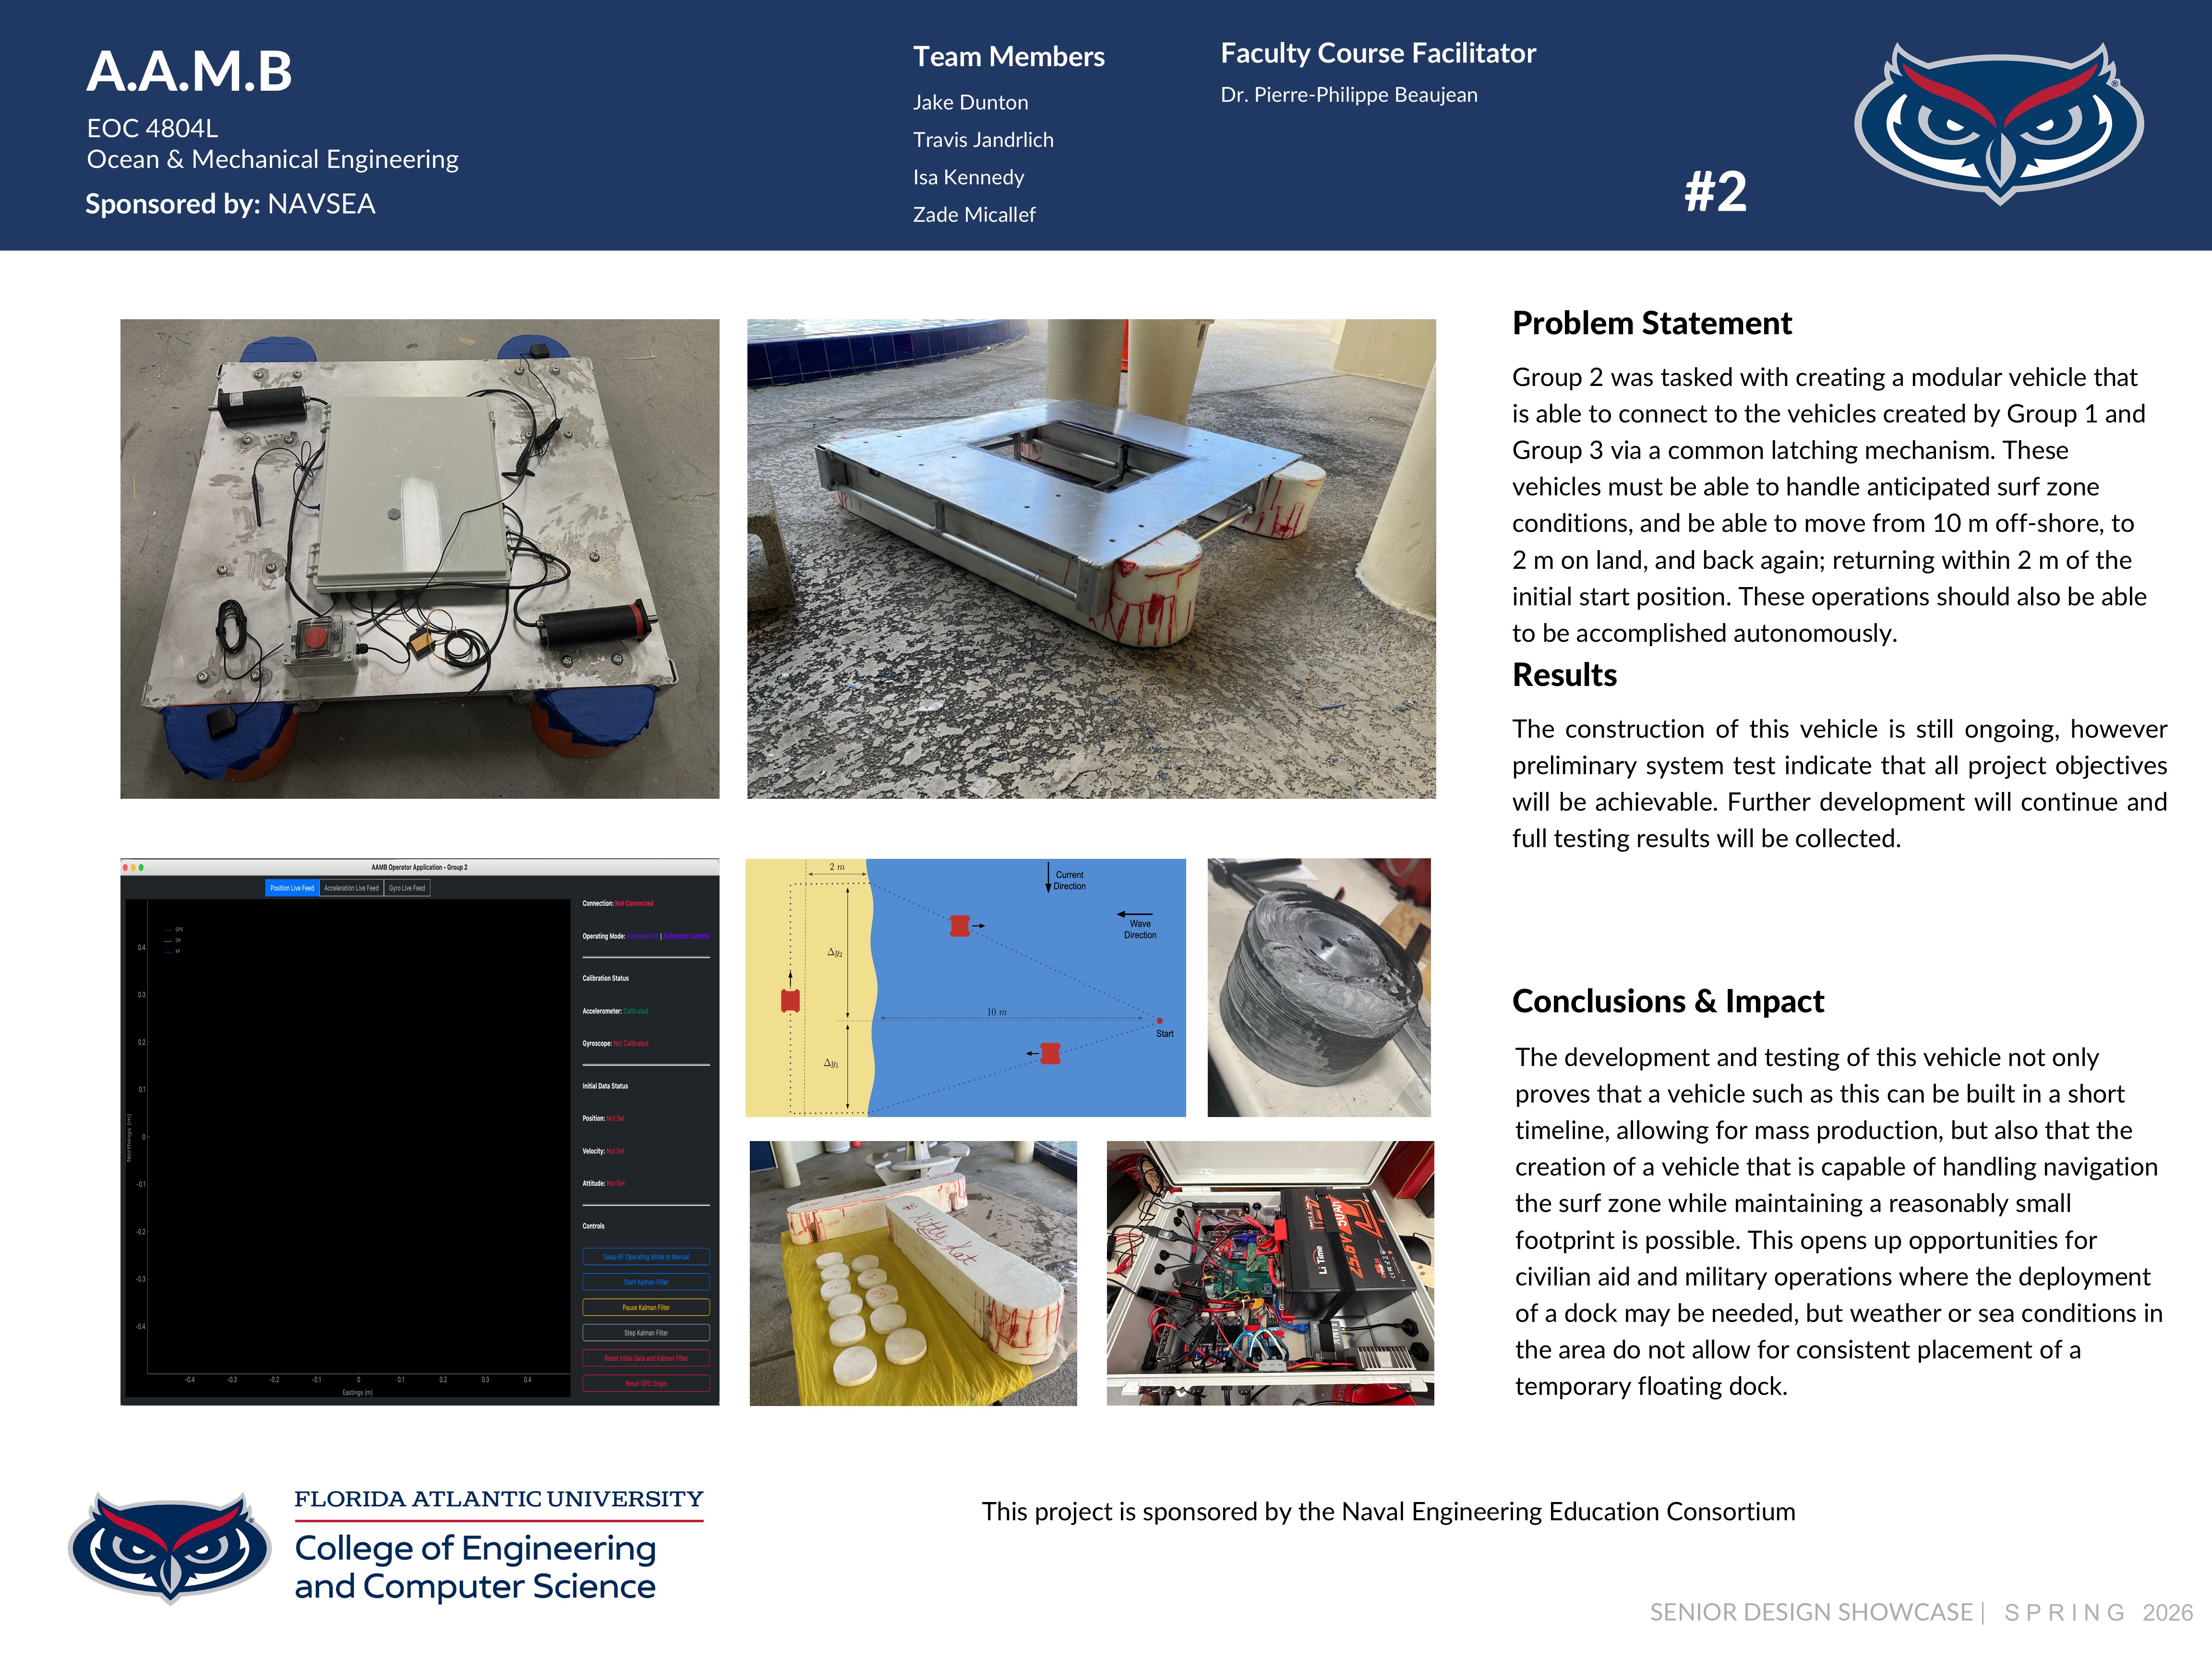Click the FAU owl logo in header
This screenshot has width=2212, height=1659.
1997,122
